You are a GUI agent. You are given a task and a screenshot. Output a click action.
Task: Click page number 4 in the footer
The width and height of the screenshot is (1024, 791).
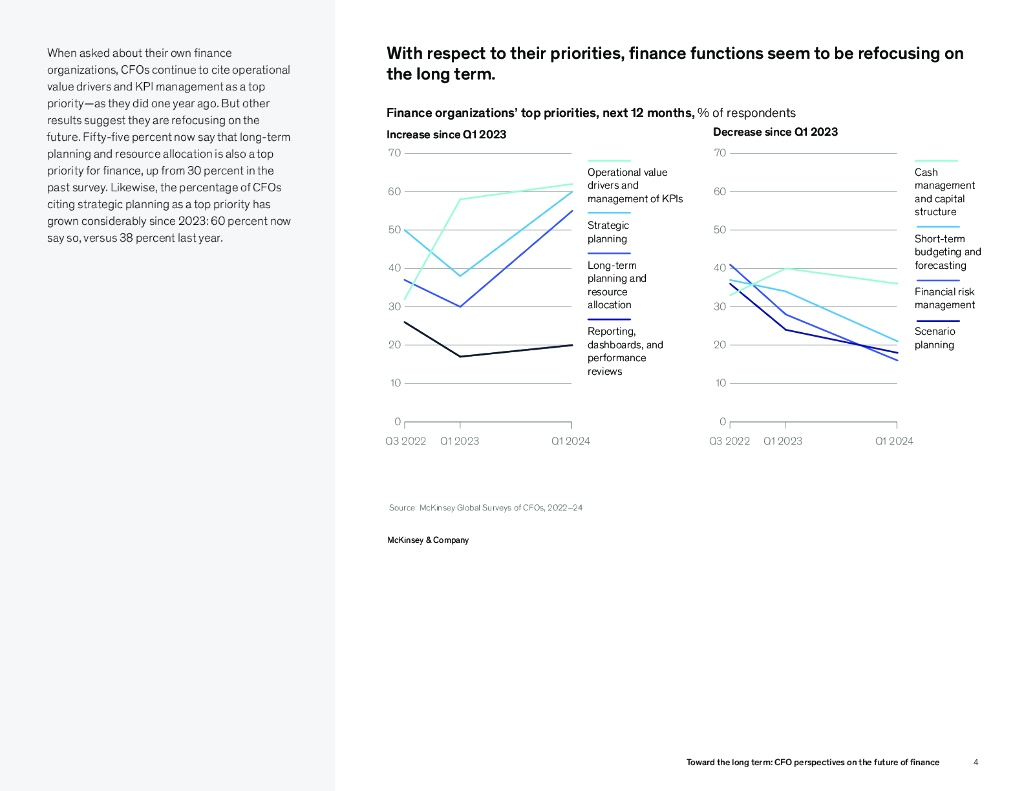click(976, 762)
